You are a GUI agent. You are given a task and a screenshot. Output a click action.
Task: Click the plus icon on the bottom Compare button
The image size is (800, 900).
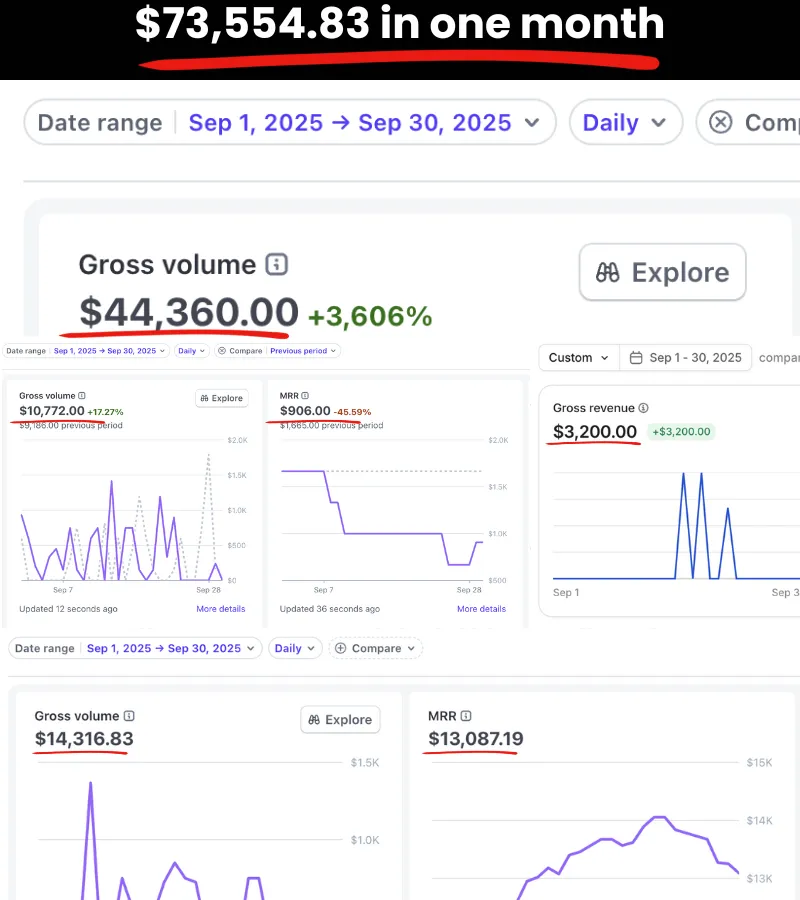(341, 648)
